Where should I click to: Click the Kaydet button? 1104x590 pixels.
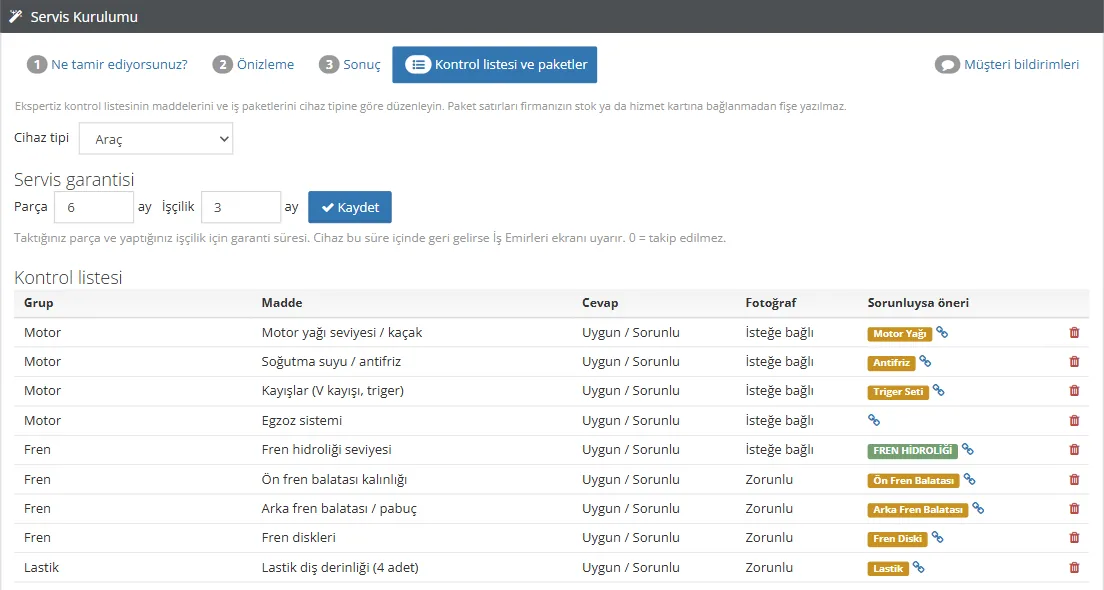coord(350,207)
